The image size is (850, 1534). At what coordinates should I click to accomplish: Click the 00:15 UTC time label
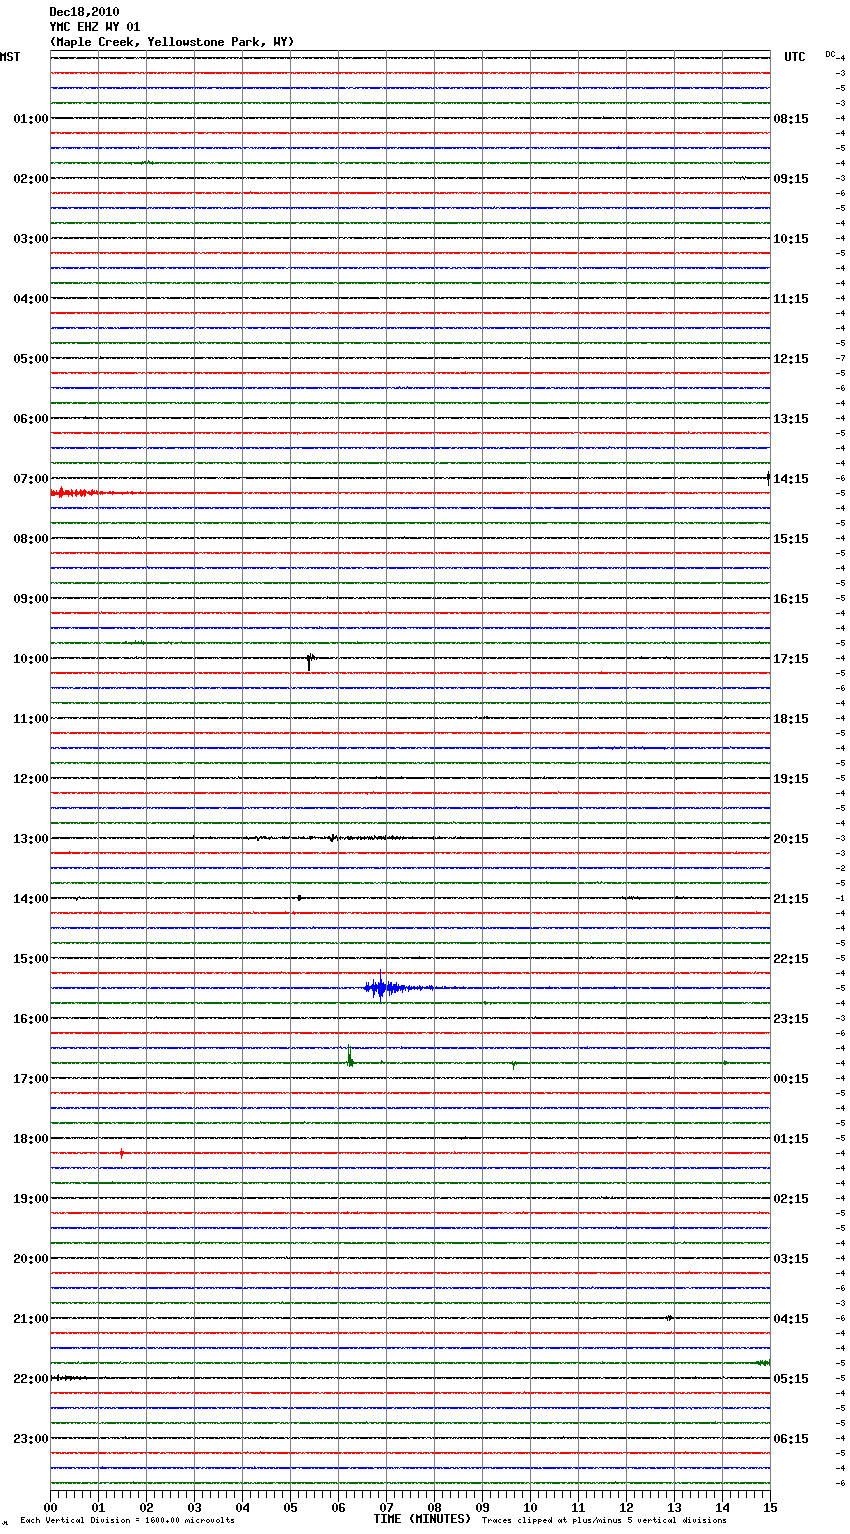pyautogui.click(x=791, y=1079)
